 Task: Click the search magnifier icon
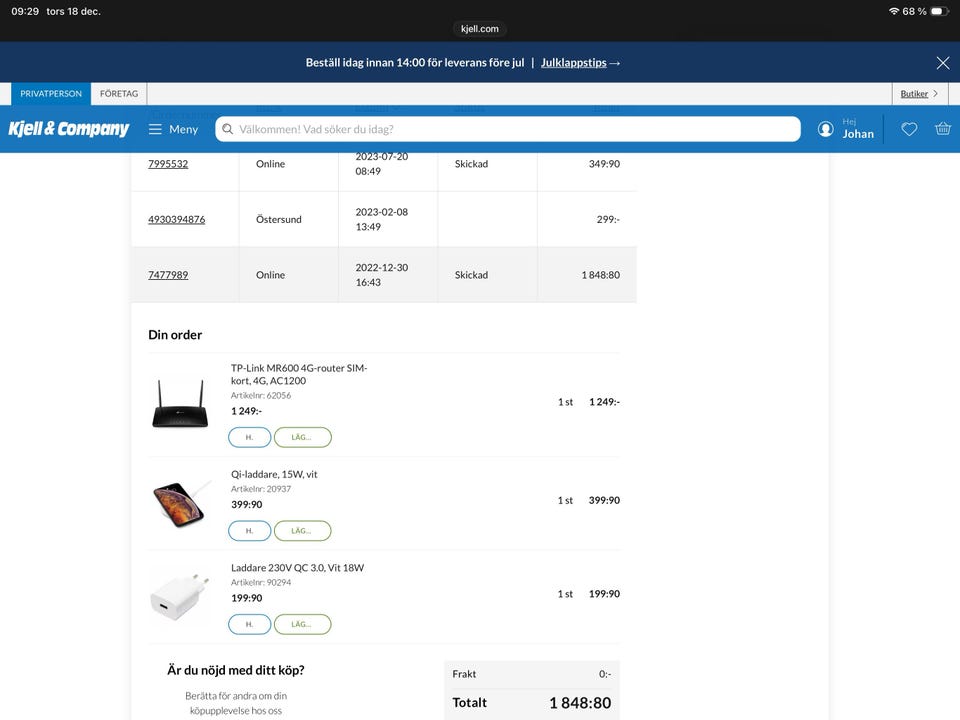228,129
